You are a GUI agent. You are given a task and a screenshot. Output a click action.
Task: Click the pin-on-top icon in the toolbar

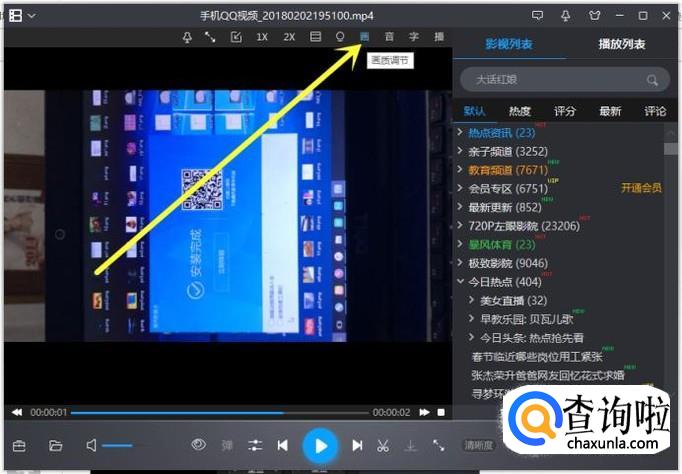point(187,37)
